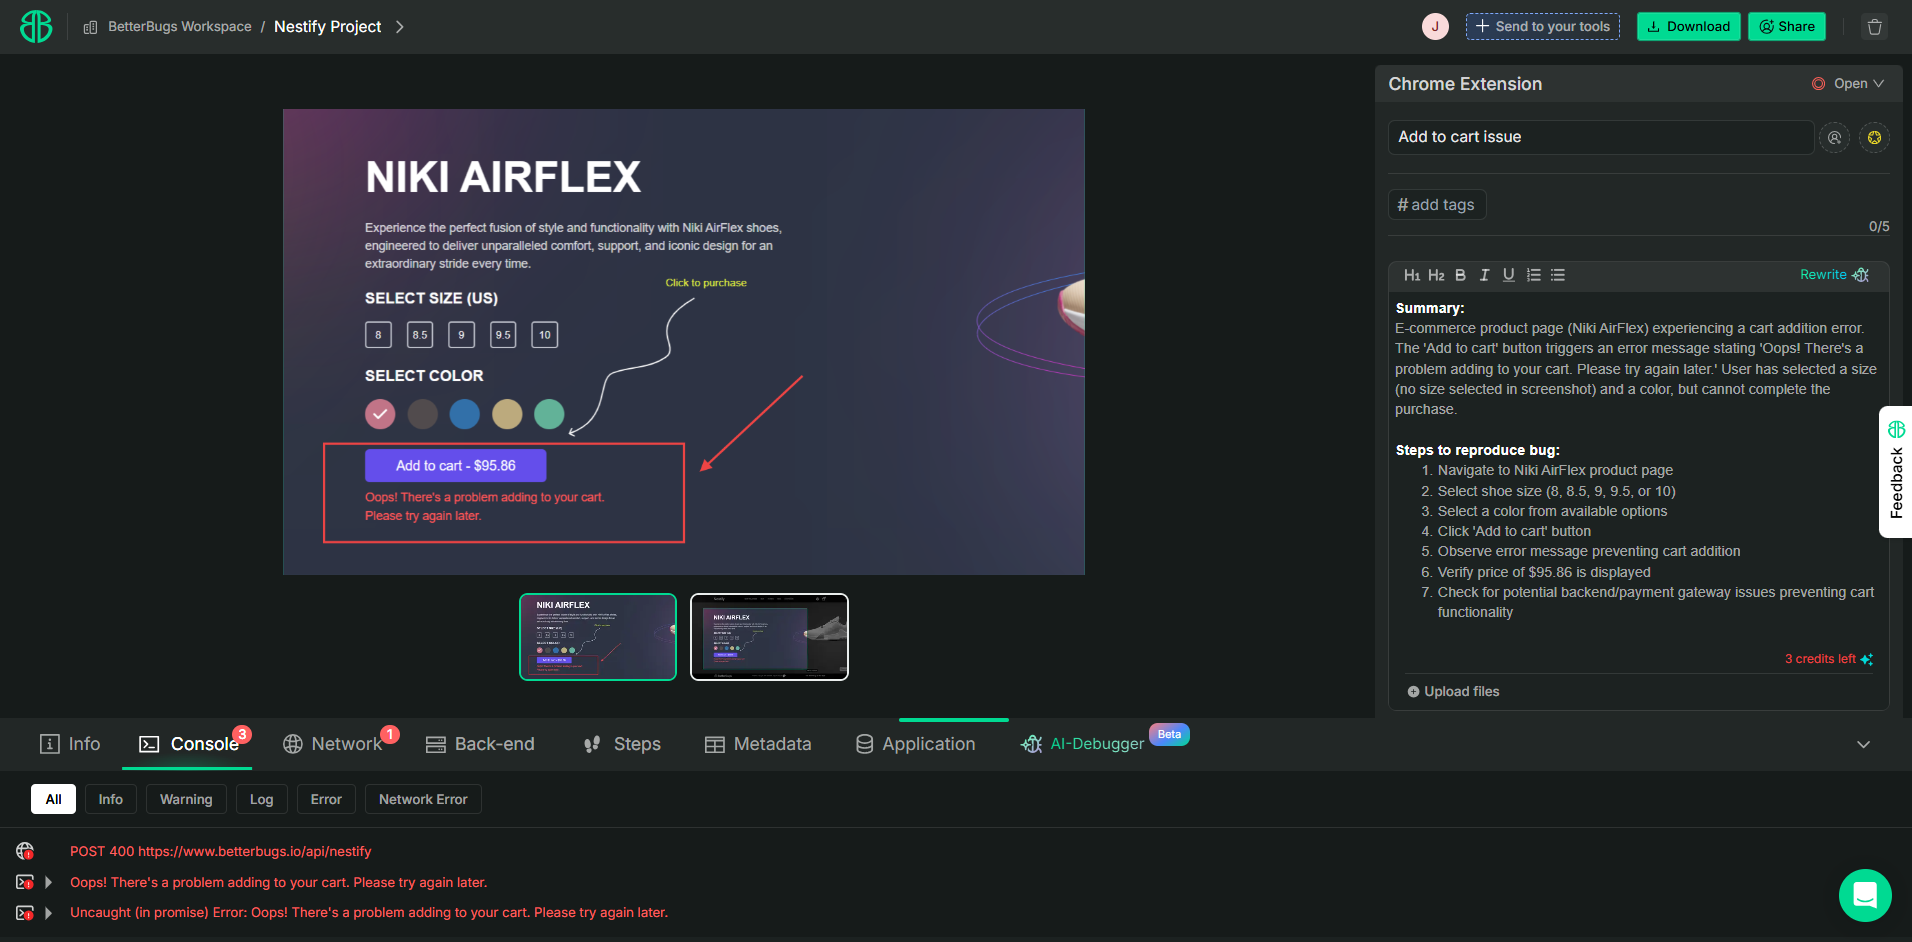Image resolution: width=1912 pixels, height=942 pixels.
Task: Filter console by Error
Action: tap(326, 799)
